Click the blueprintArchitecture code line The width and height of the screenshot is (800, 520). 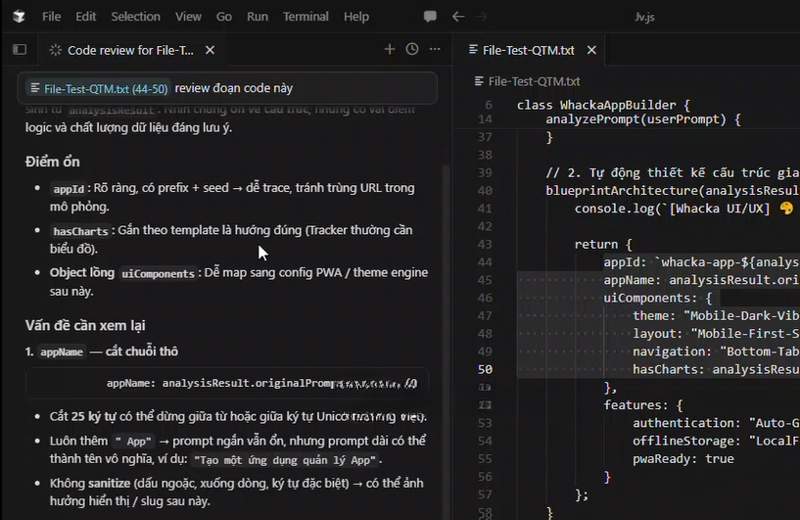(x=672, y=191)
